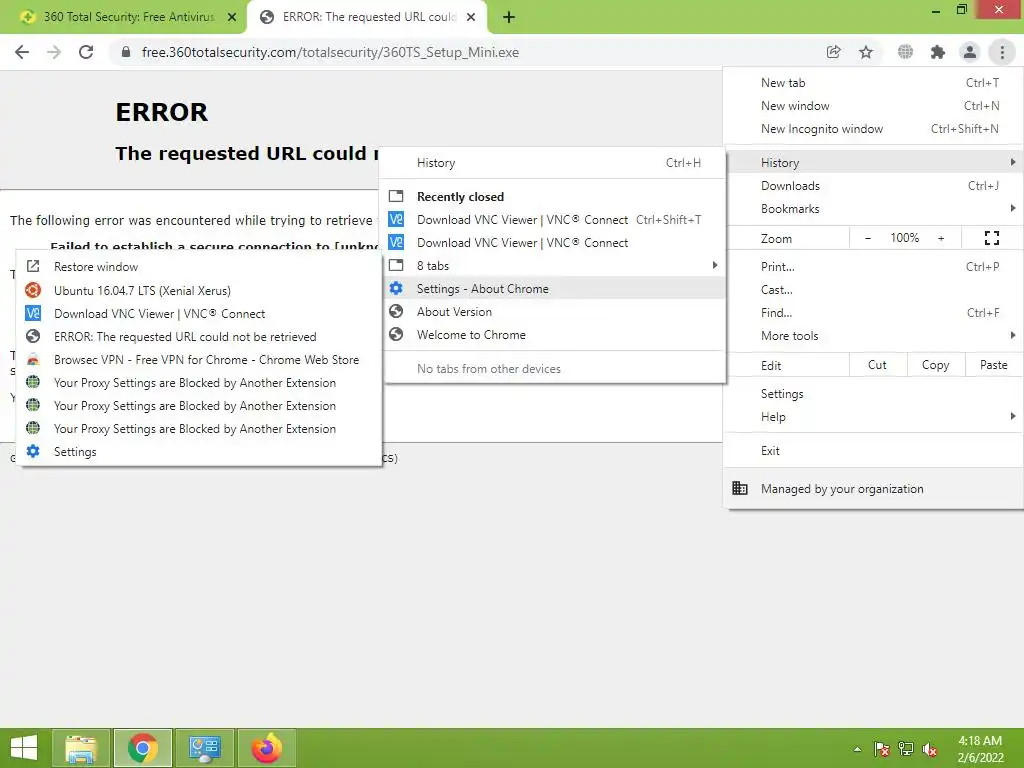1024x768 pixels.
Task: Click the address bar URL
Action: coord(330,52)
